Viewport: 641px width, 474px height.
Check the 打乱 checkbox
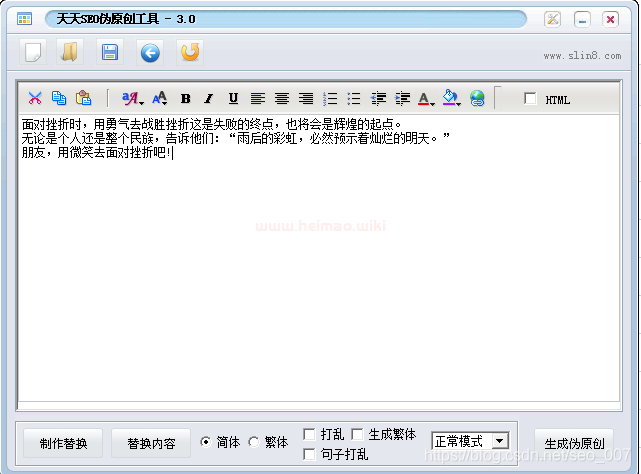pos(309,435)
